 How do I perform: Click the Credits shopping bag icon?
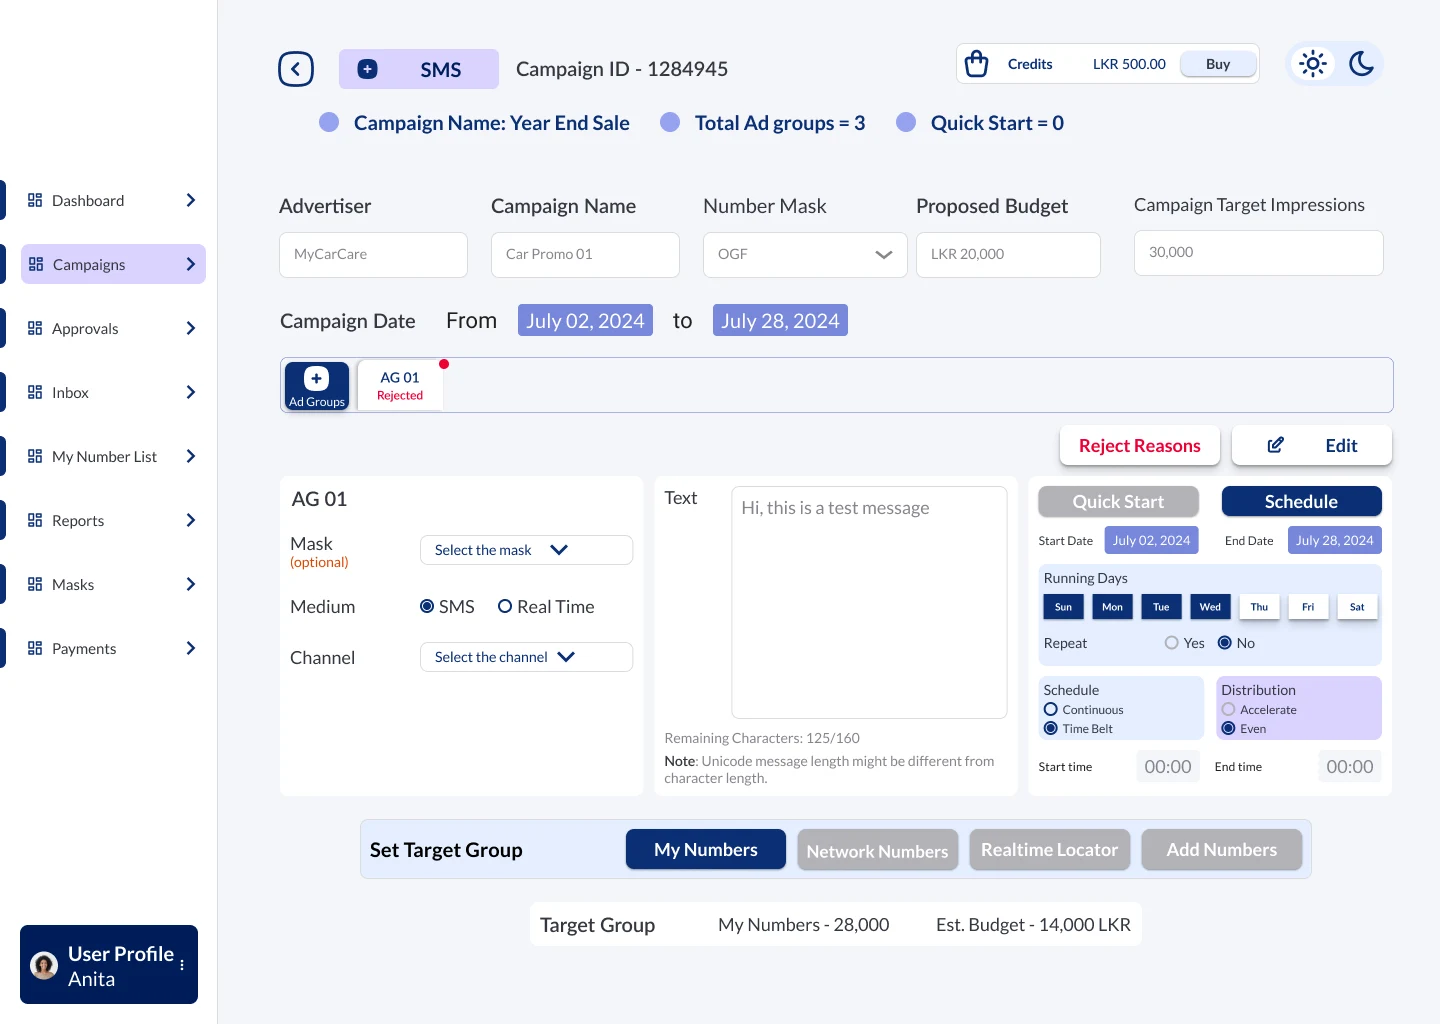click(x=977, y=64)
